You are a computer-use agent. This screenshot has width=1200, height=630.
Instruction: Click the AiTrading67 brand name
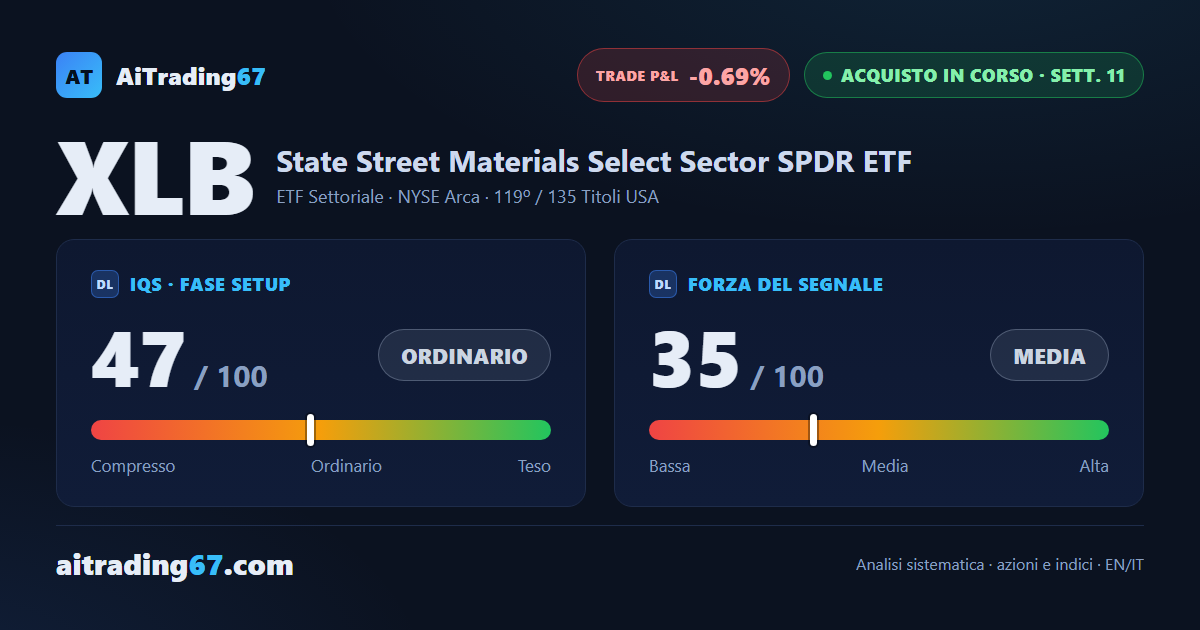pyautogui.click(x=191, y=76)
